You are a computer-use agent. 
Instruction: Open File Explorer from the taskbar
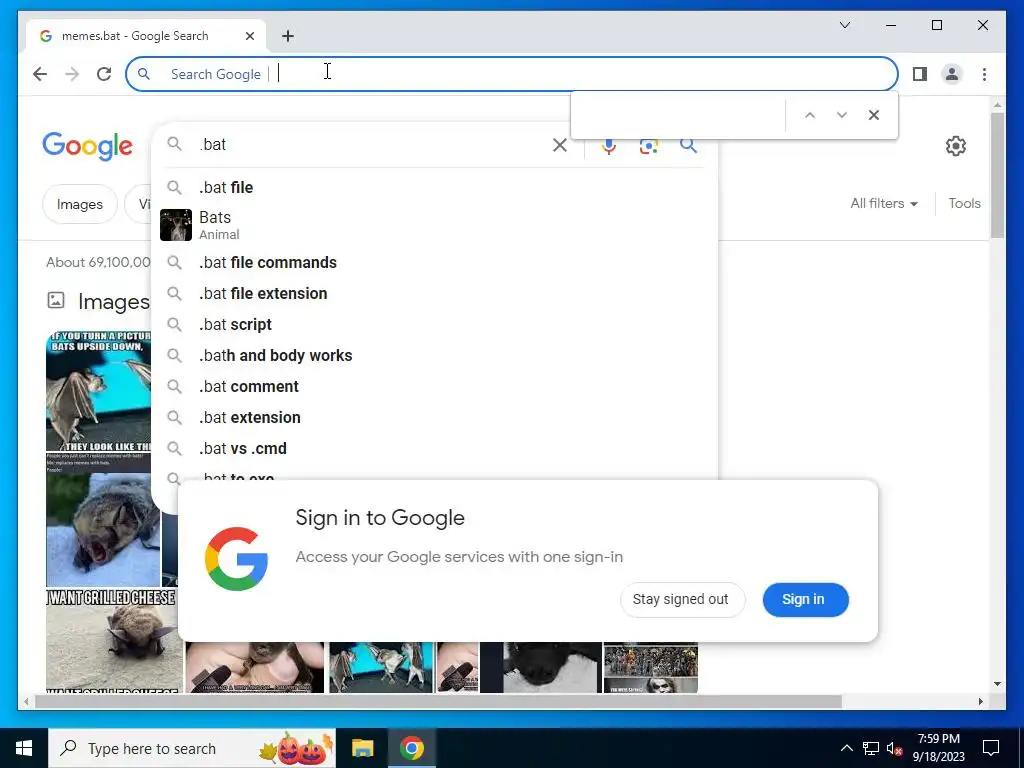362,748
